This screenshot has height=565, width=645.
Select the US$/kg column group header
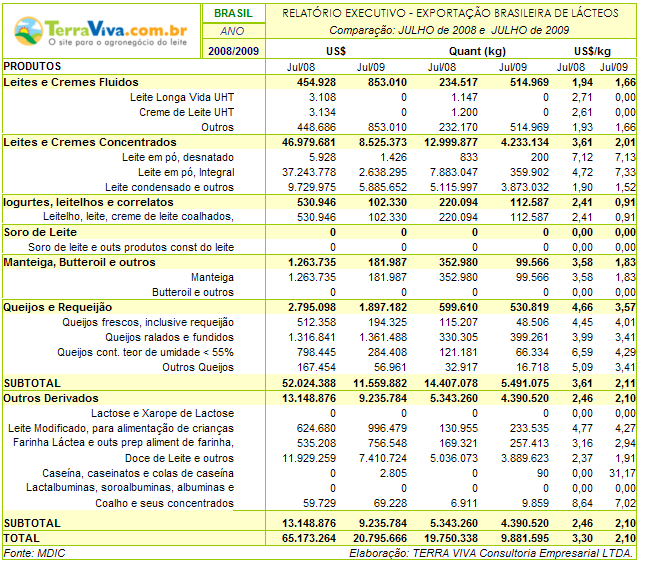(x=592, y=51)
